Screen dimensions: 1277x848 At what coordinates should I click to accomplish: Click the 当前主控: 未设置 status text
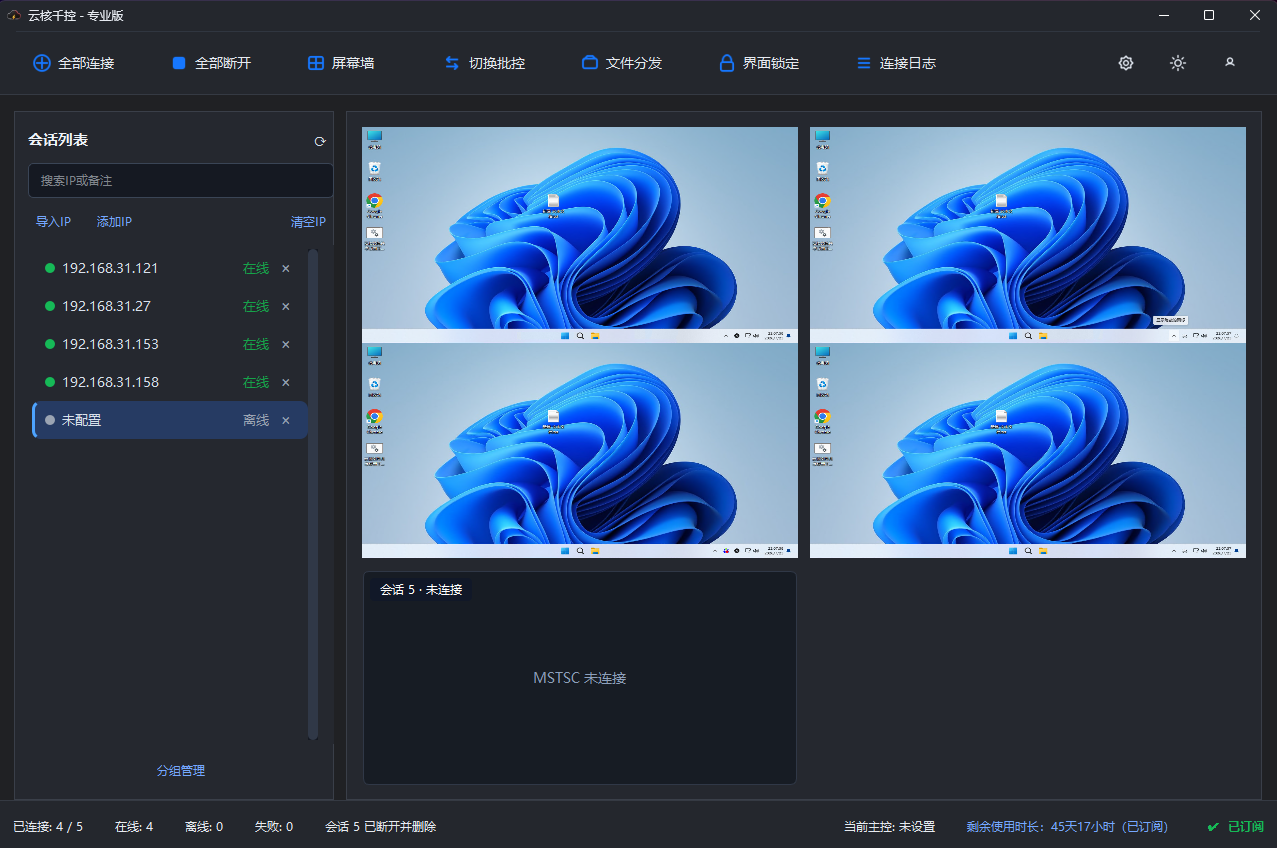(889, 827)
